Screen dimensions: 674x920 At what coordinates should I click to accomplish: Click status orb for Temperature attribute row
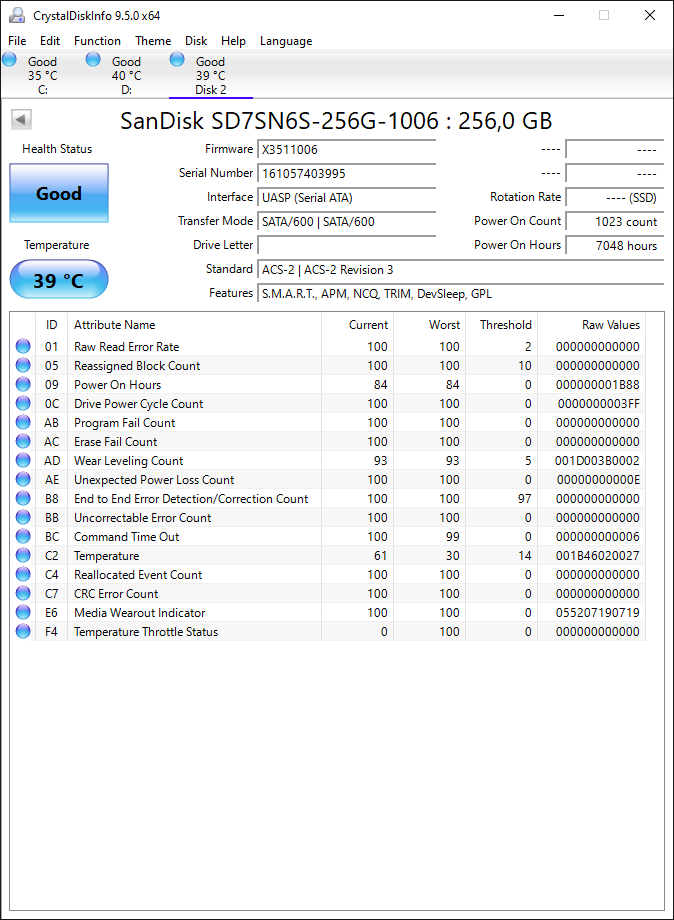[x=23, y=555]
